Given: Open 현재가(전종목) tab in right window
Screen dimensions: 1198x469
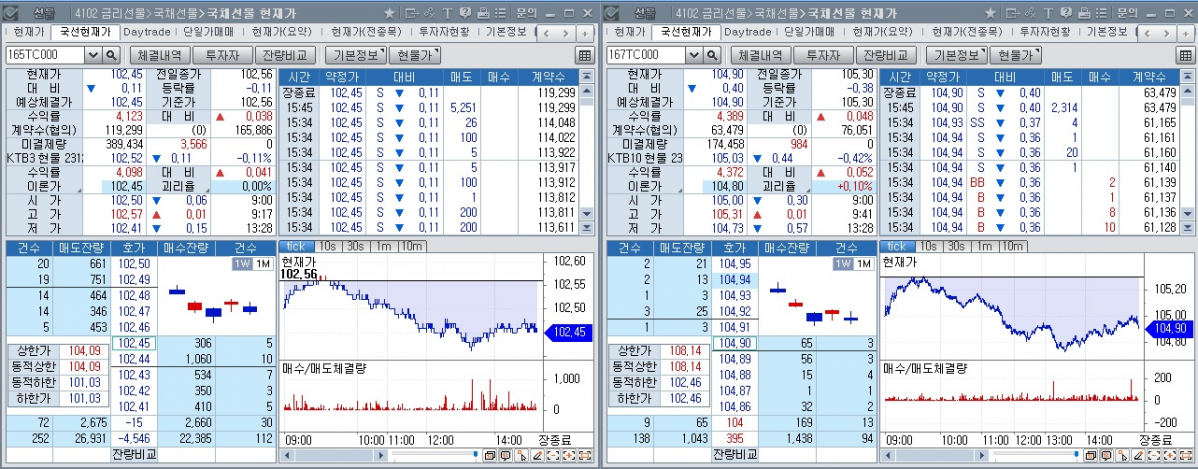Looking at the screenshot, I should (965, 32).
